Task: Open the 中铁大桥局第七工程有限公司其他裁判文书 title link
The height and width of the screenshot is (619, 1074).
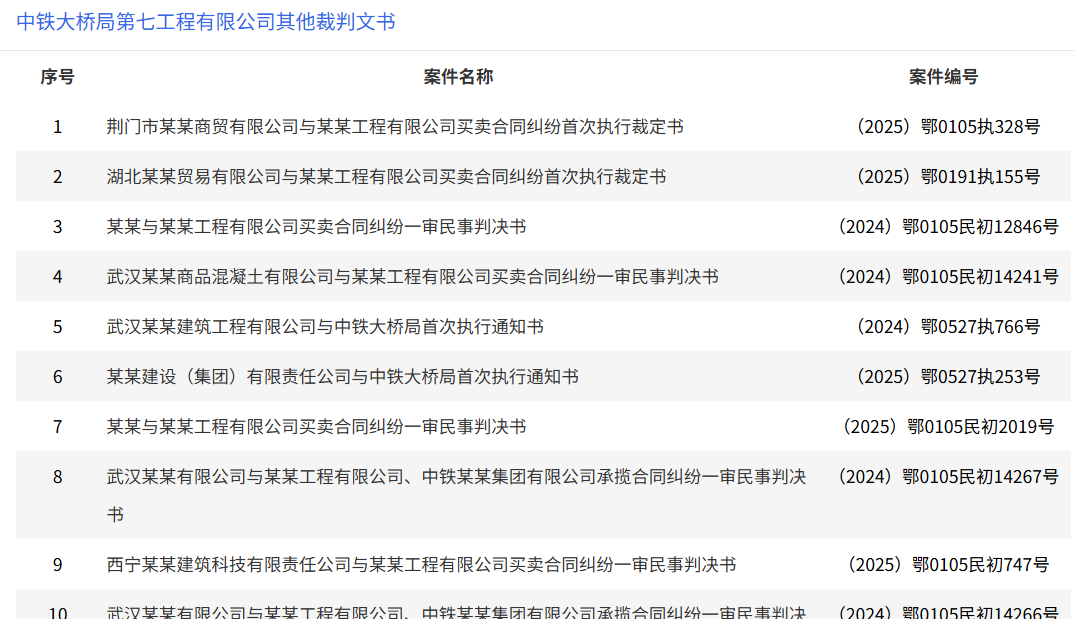Action: click(x=206, y=21)
